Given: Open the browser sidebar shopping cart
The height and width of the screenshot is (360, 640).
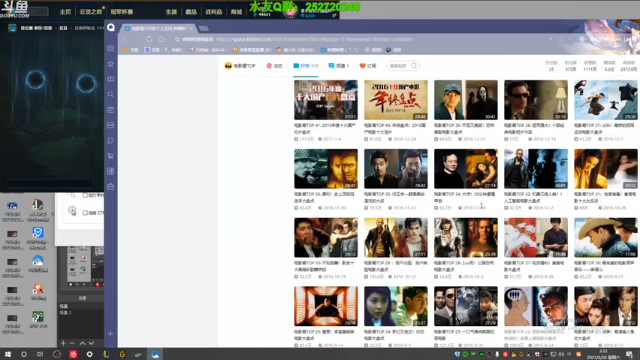Looking at the screenshot, I should tap(111, 156).
